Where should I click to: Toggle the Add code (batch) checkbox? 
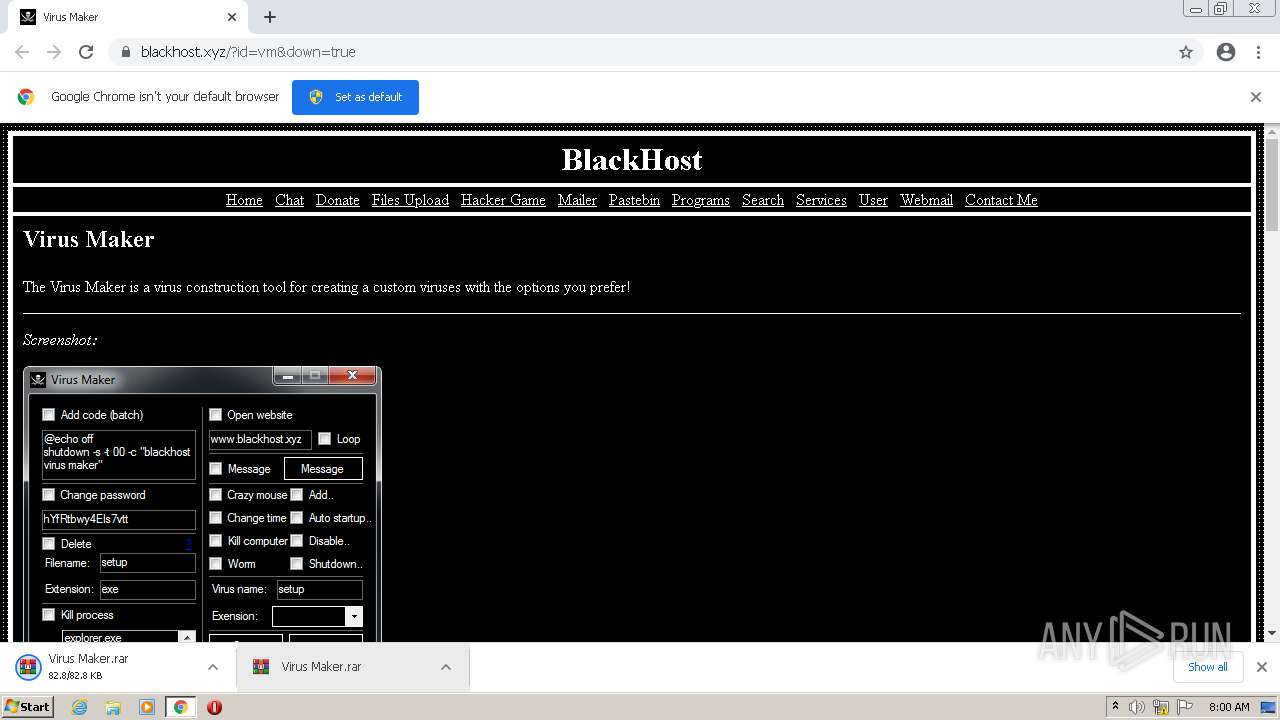coord(48,414)
